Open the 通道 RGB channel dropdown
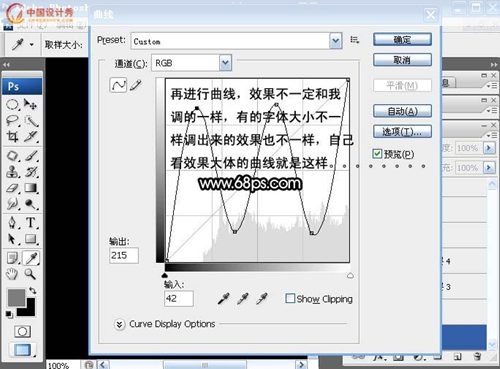Screen dimensions: 500x369 pyautogui.click(x=225, y=63)
